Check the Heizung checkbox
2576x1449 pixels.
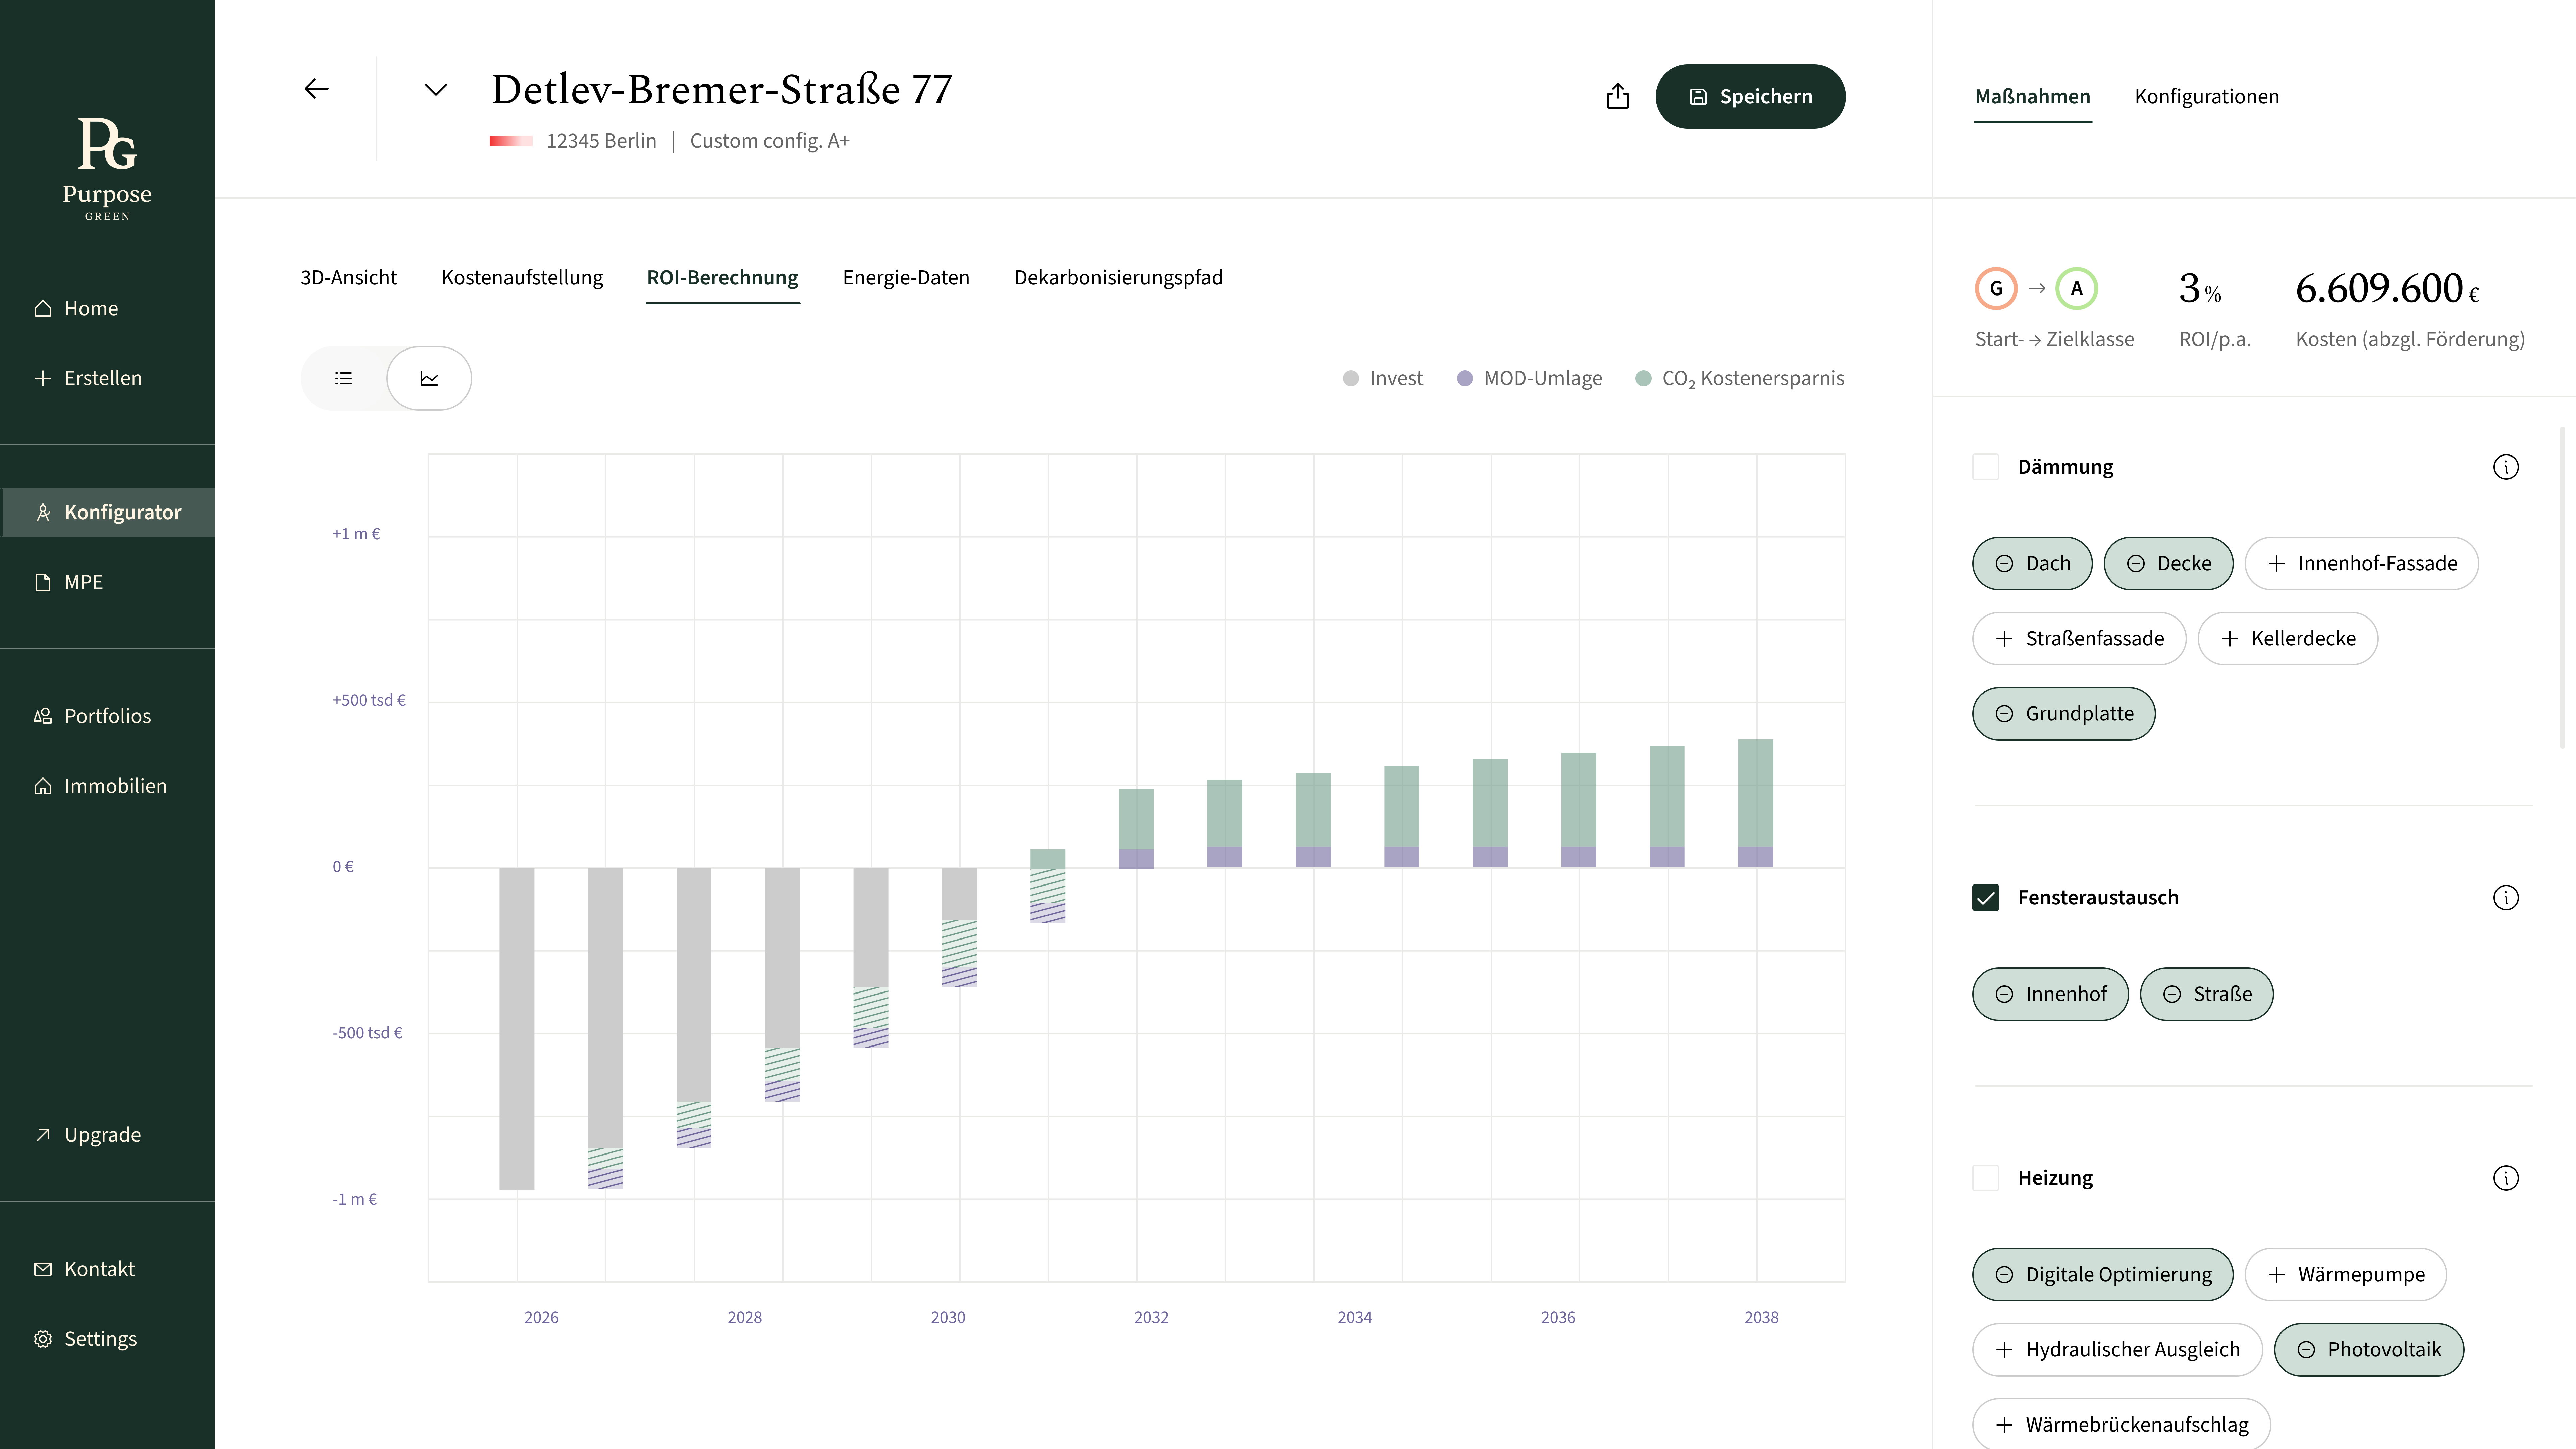coord(1985,1178)
